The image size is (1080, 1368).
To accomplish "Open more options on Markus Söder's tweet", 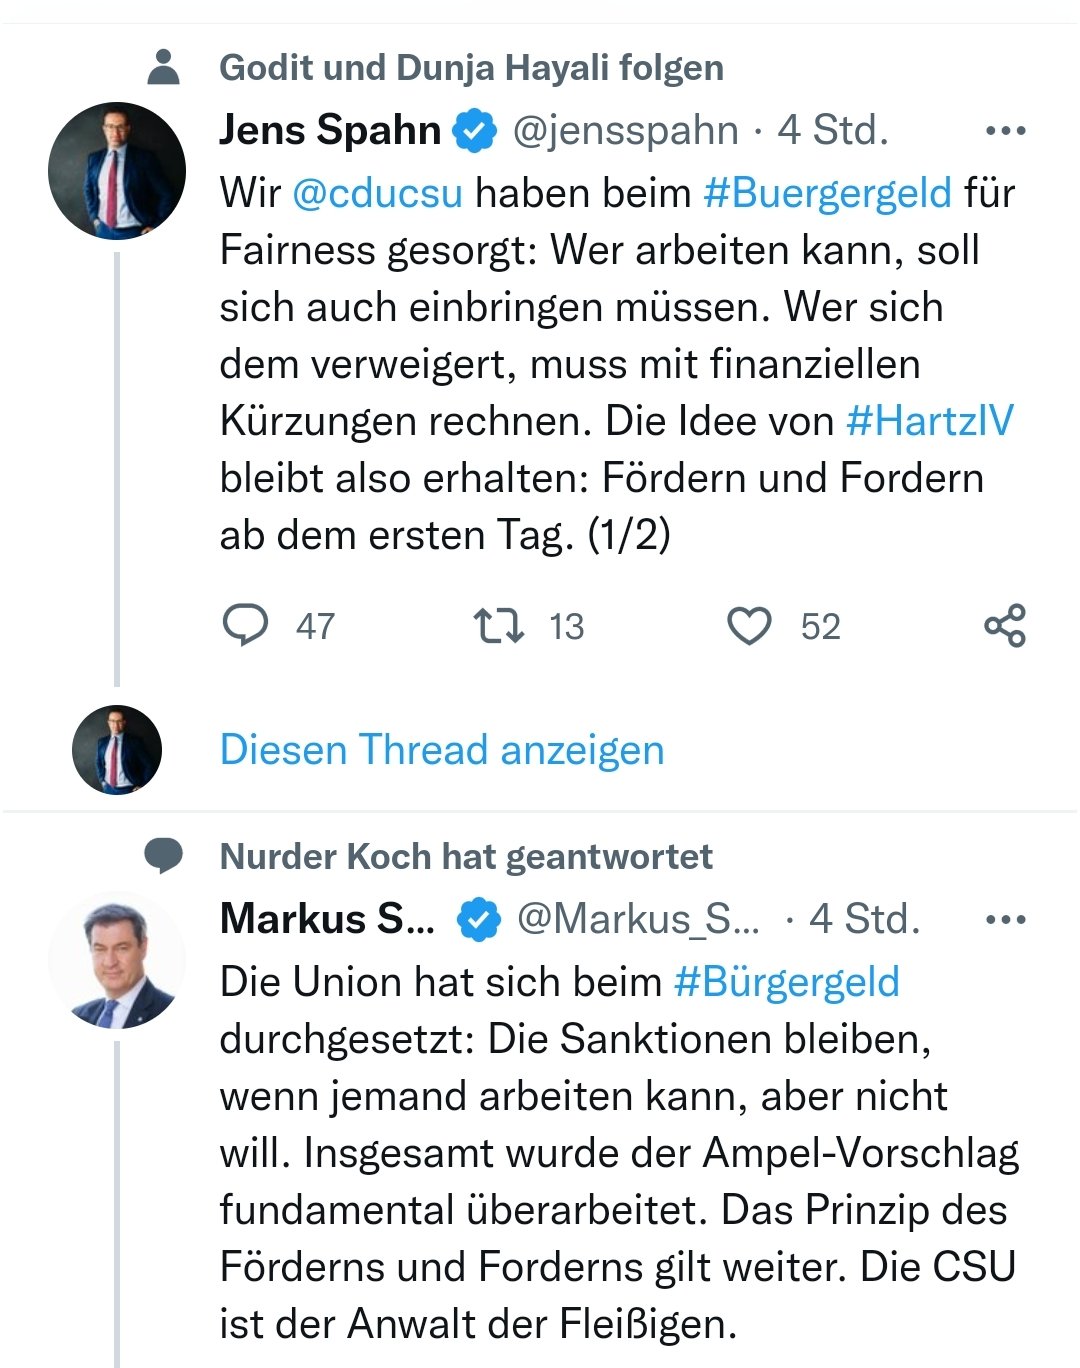I will click(1005, 920).
